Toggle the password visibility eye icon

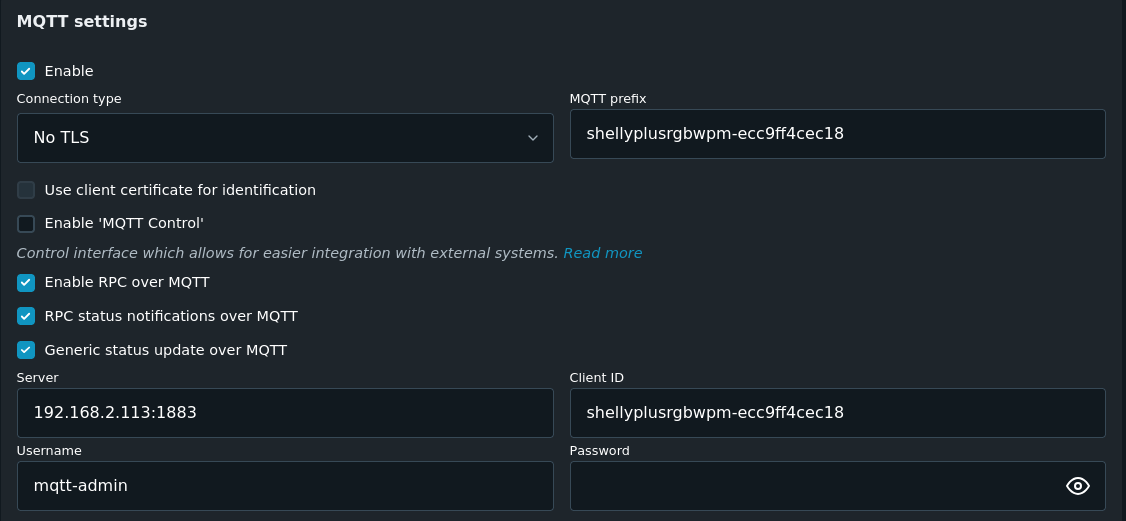point(1077,486)
